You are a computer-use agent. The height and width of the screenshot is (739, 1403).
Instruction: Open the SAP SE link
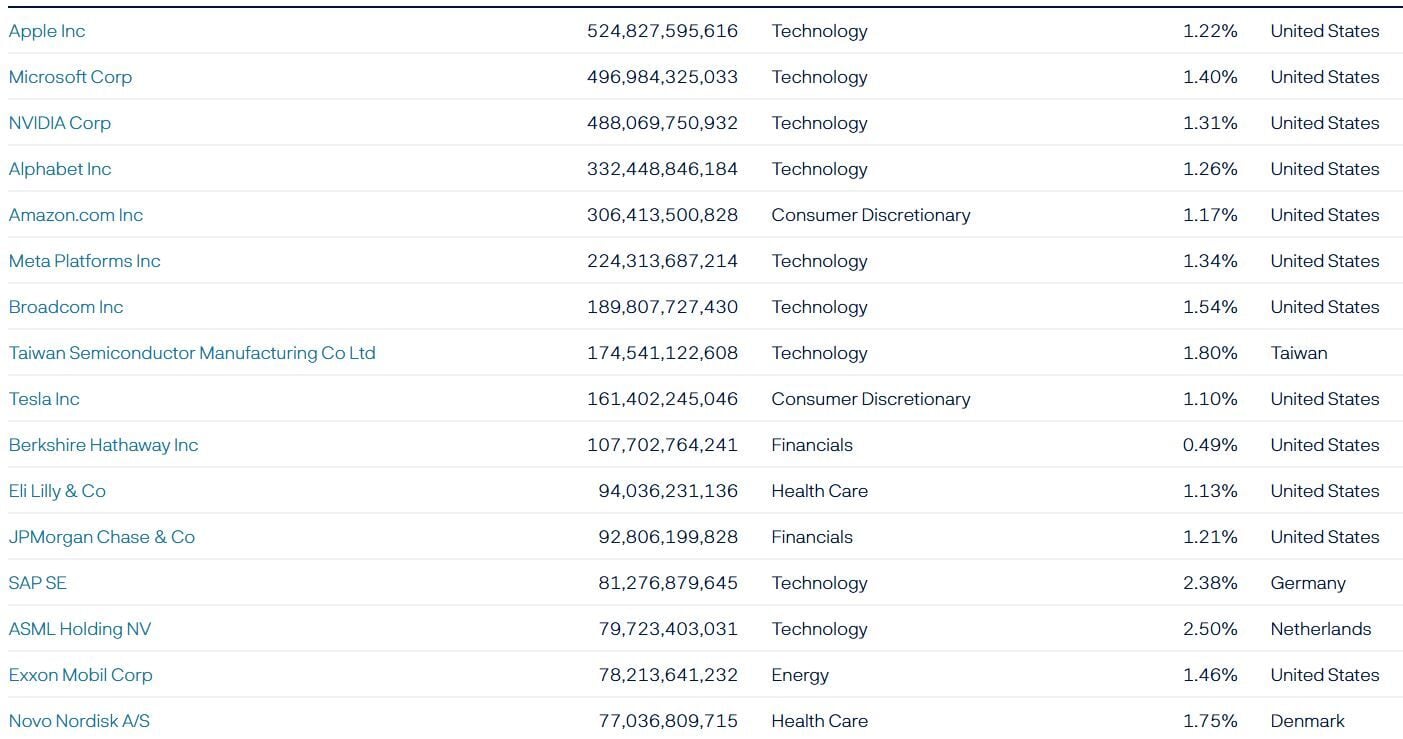pos(38,583)
